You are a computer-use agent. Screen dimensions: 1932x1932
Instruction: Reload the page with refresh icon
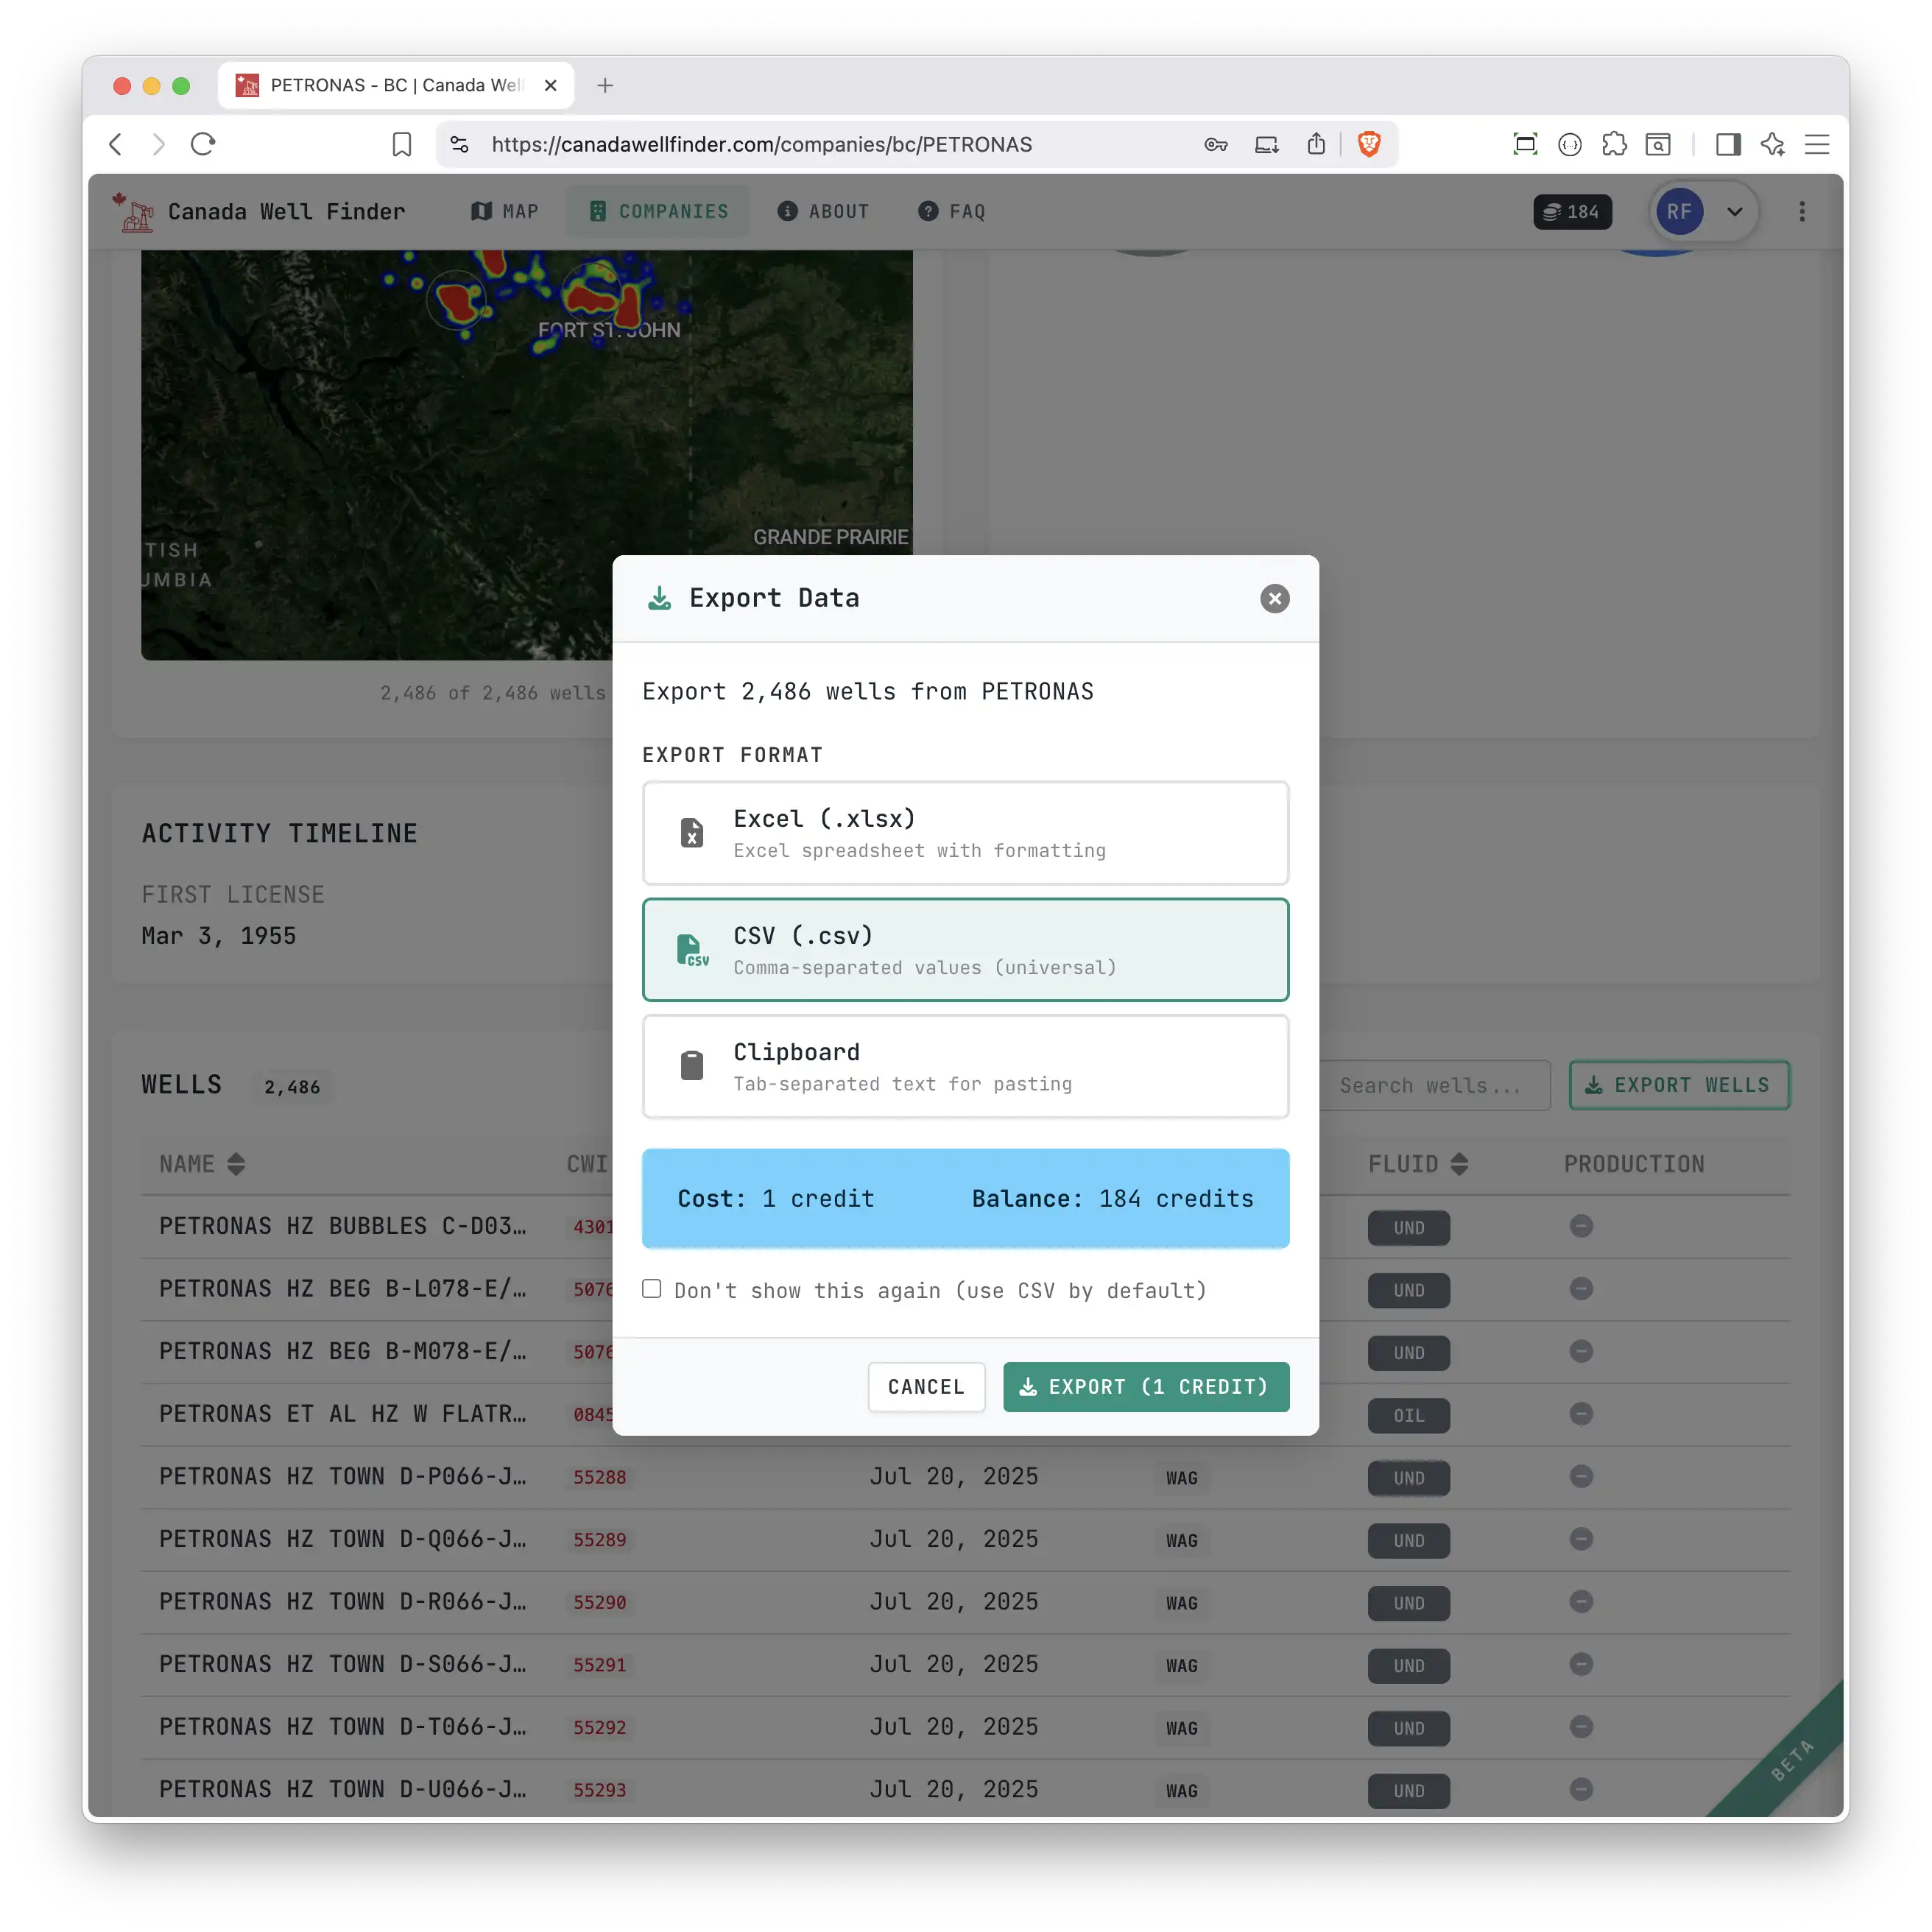(x=203, y=144)
